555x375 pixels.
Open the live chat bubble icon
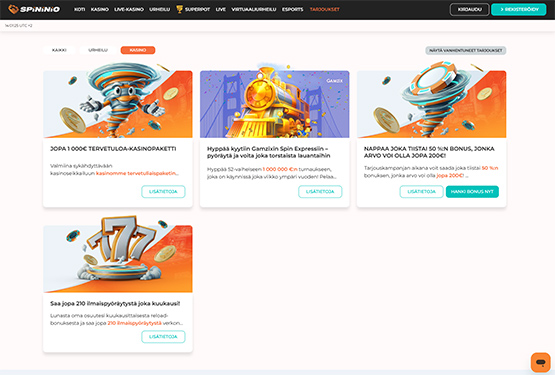click(x=540, y=362)
